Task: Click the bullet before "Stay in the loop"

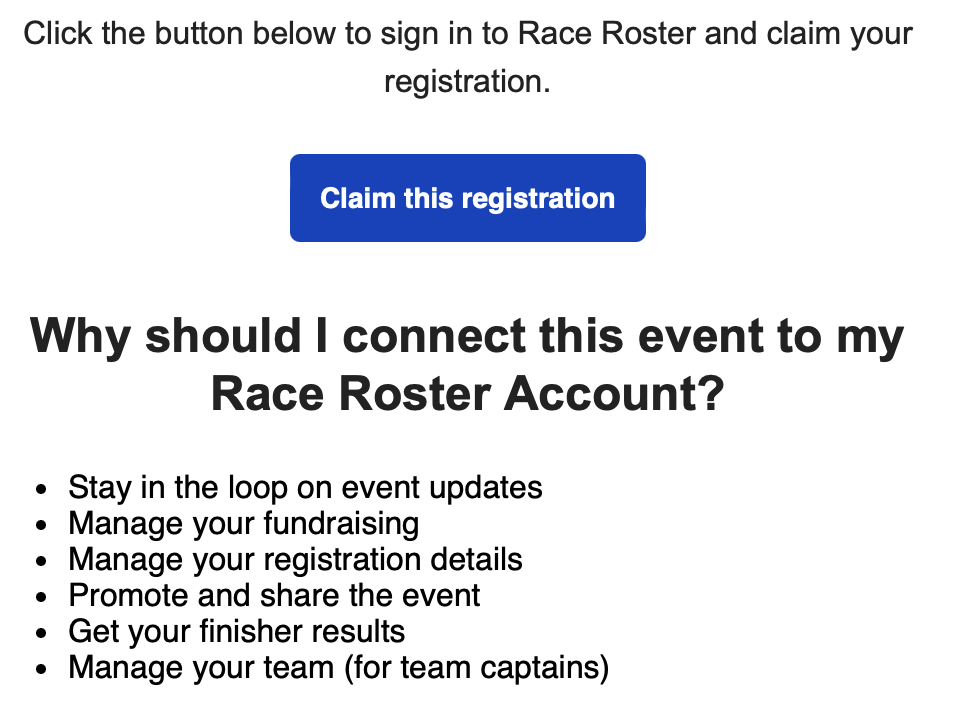Action: pyautogui.click(x=41, y=490)
